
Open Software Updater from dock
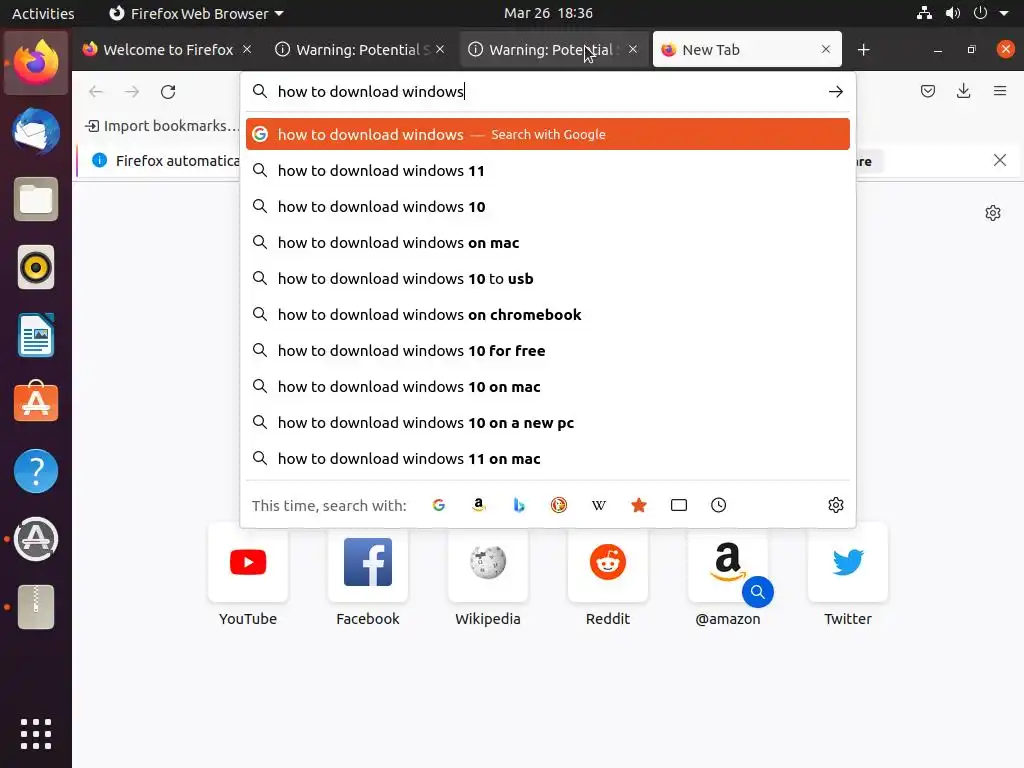click(x=36, y=539)
